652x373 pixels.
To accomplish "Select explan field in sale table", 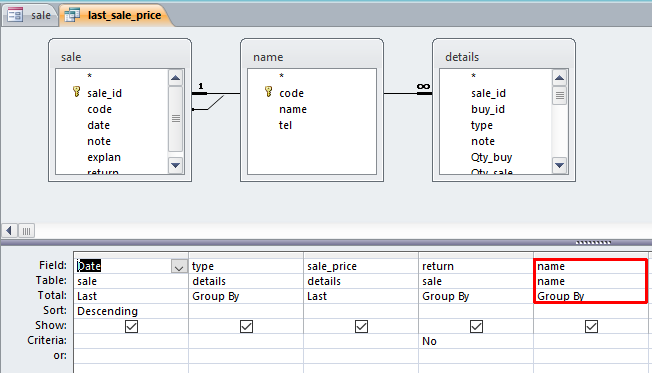I will [104, 158].
